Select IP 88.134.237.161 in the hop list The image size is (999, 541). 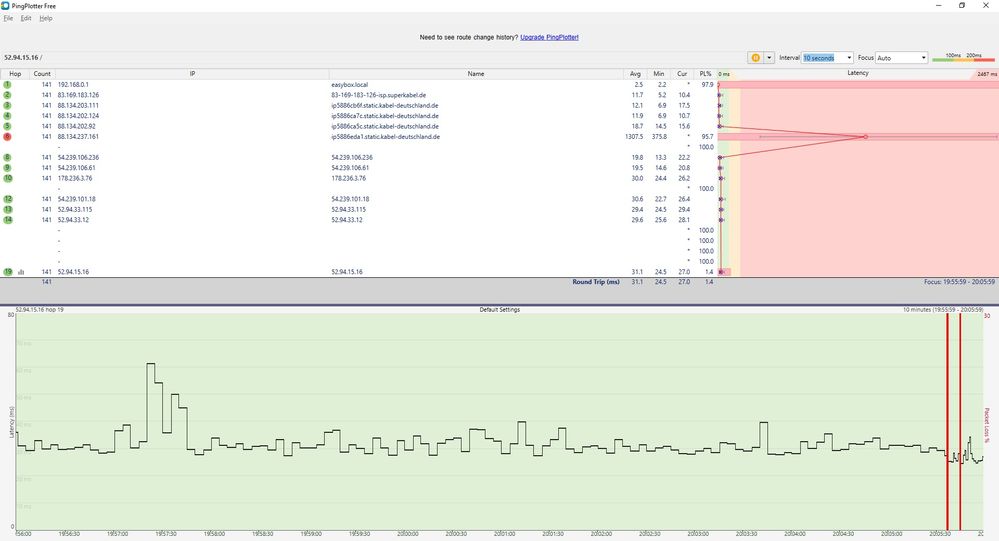click(78, 136)
